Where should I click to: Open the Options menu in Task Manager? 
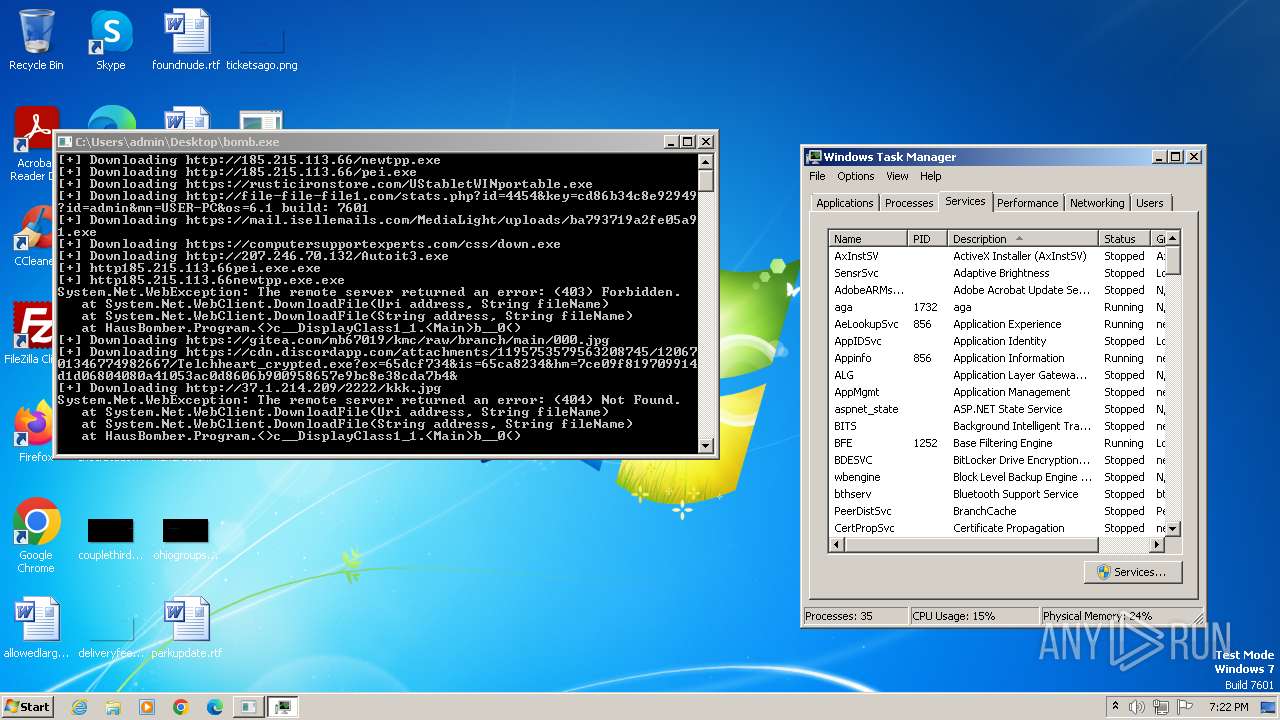pos(855,176)
